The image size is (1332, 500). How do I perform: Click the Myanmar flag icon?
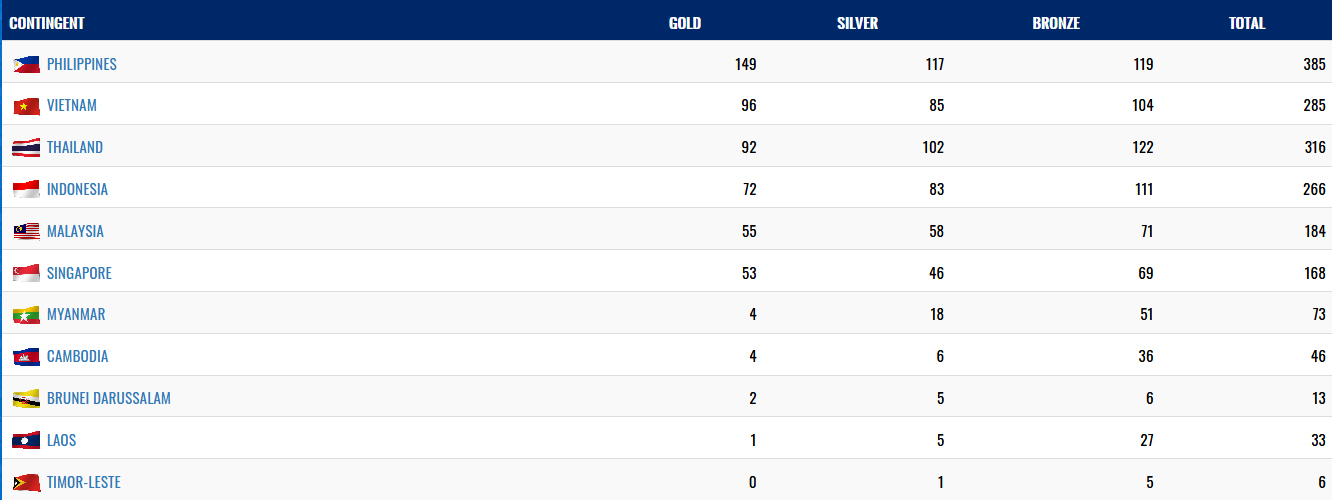pyautogui.click(x=27, y=315)
